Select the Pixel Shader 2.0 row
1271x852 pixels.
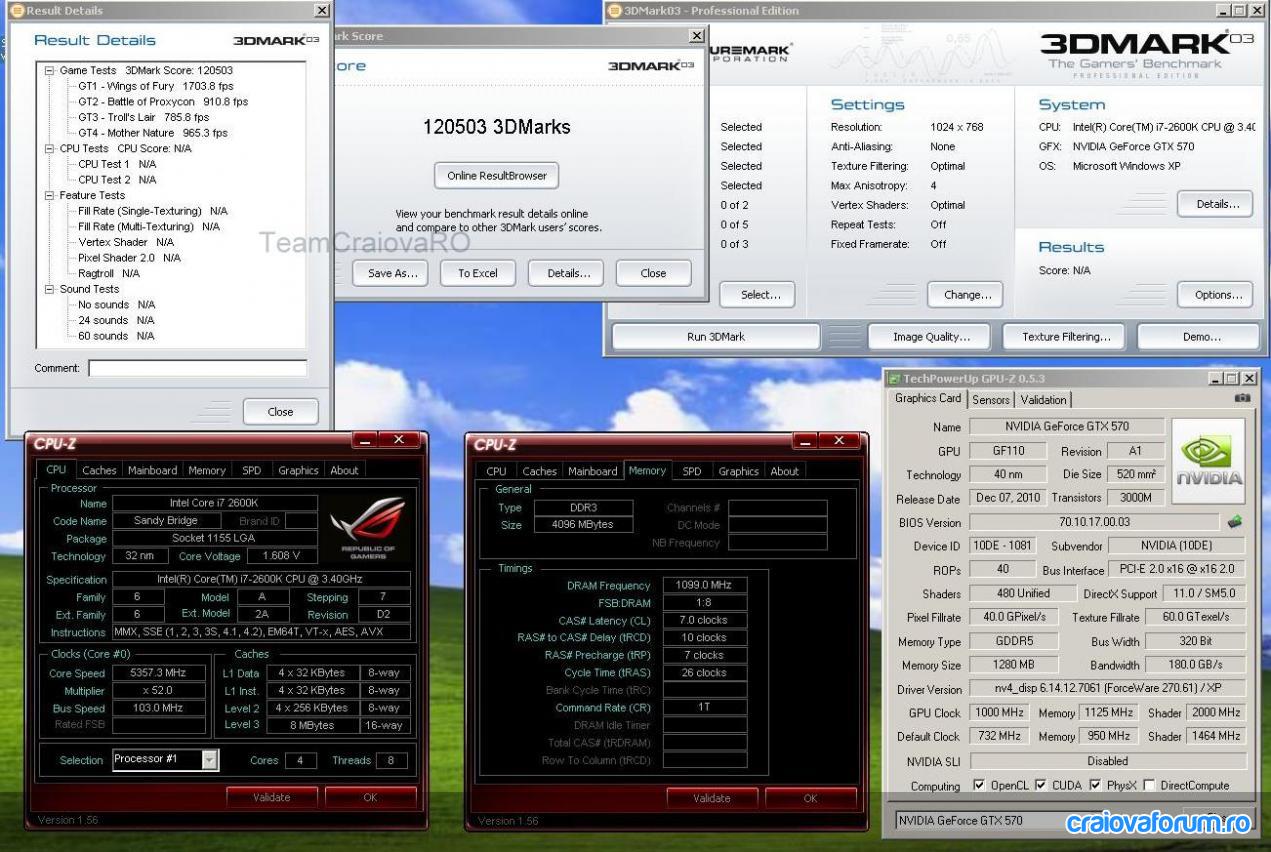coord(130,258)
